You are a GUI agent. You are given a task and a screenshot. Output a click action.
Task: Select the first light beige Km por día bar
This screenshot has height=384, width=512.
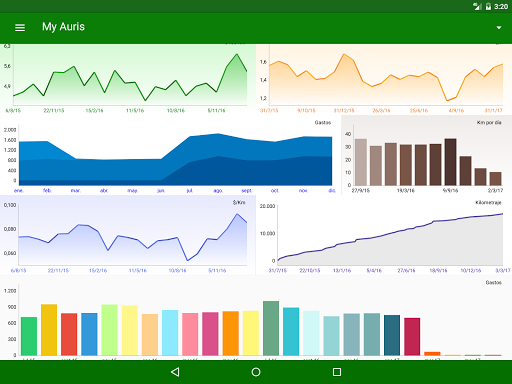[x=361, y=162]
